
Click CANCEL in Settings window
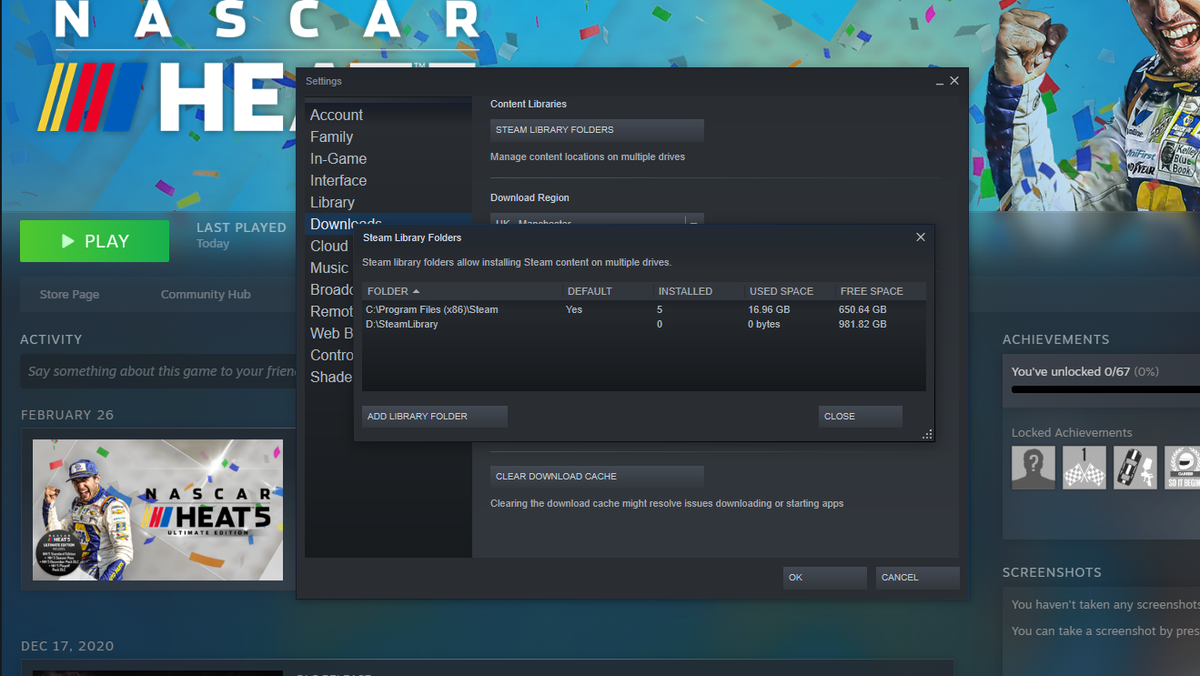tap(917, 577)
